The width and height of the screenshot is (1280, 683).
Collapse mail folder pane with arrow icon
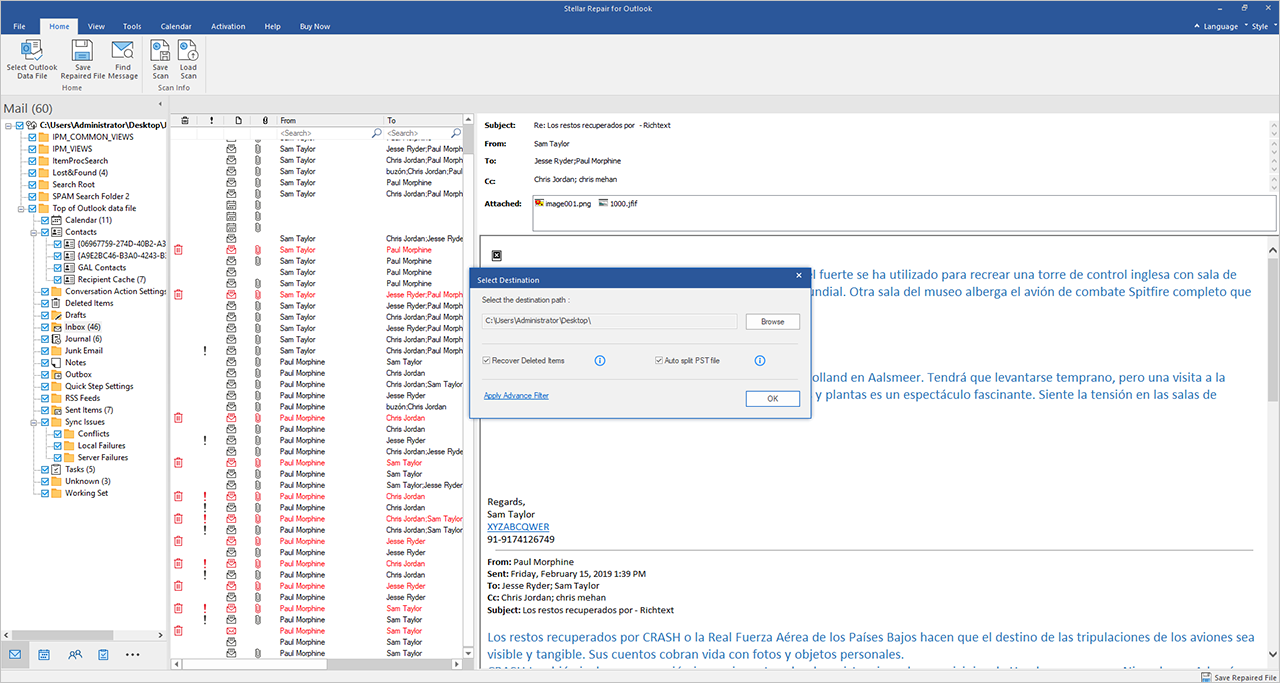(x=160, y=104)
